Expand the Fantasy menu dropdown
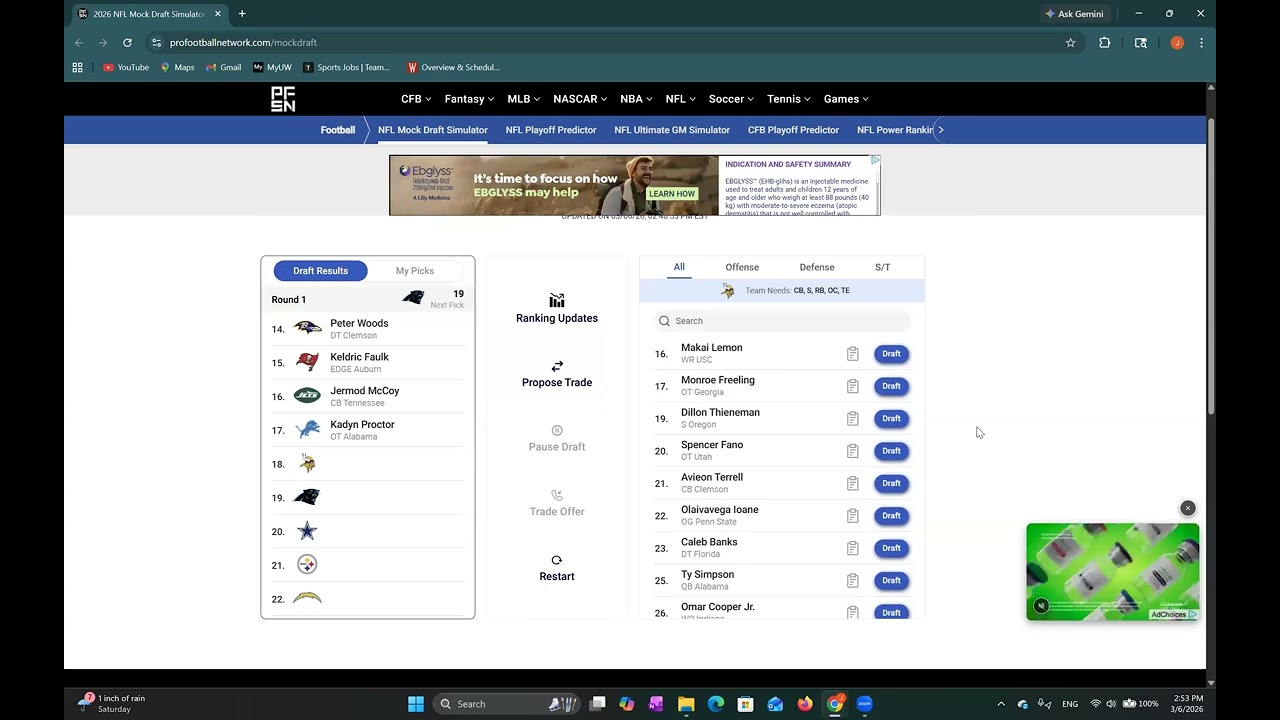1280x720 pixels. coord(469,99)
